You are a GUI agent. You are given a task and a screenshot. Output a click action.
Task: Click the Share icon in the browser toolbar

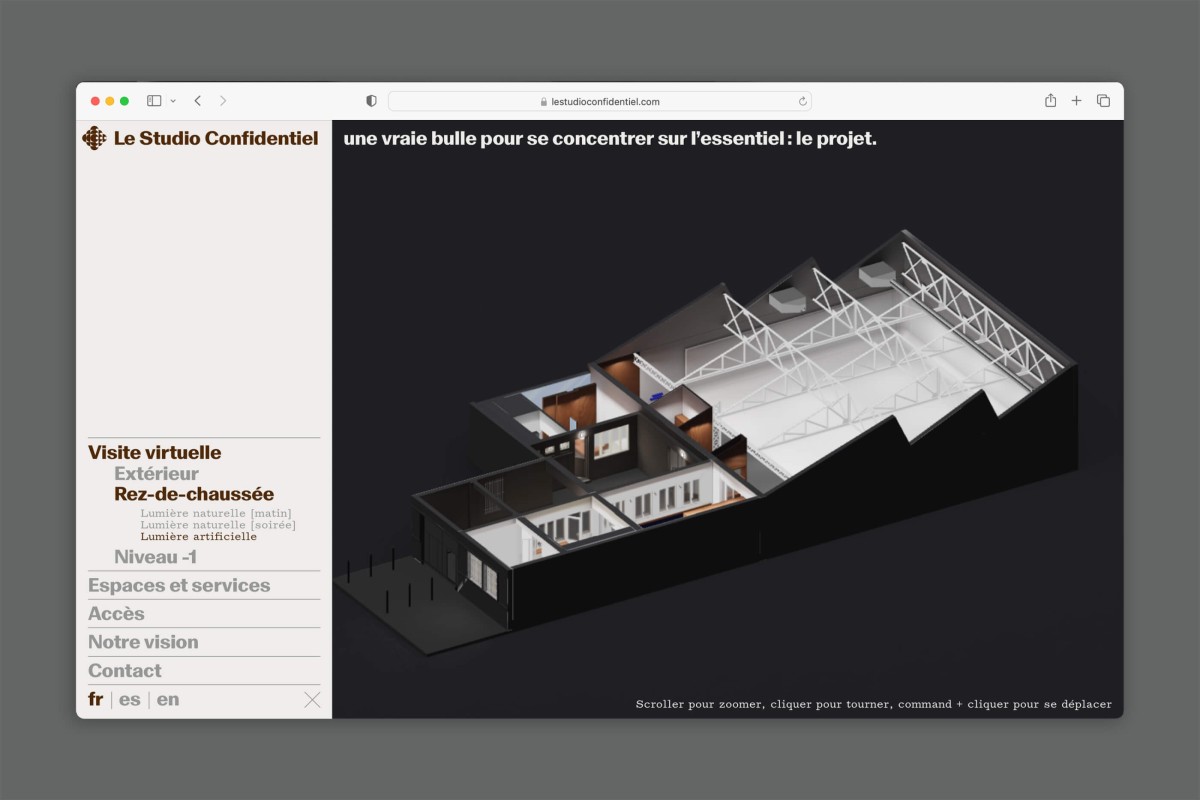(x=1049, y=100)
